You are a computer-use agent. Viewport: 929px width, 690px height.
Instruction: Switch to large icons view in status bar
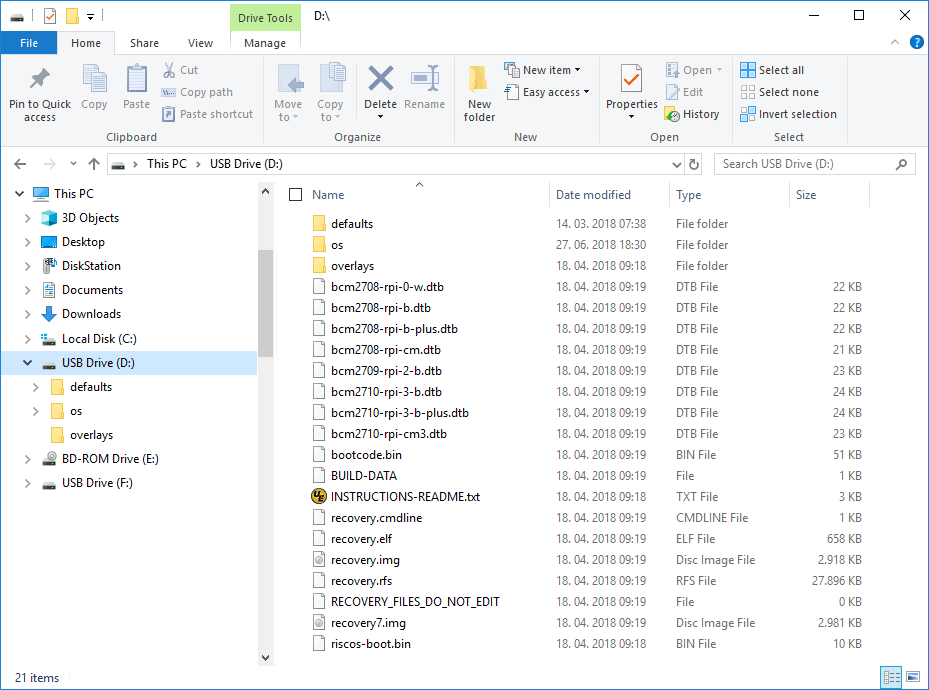911,677
